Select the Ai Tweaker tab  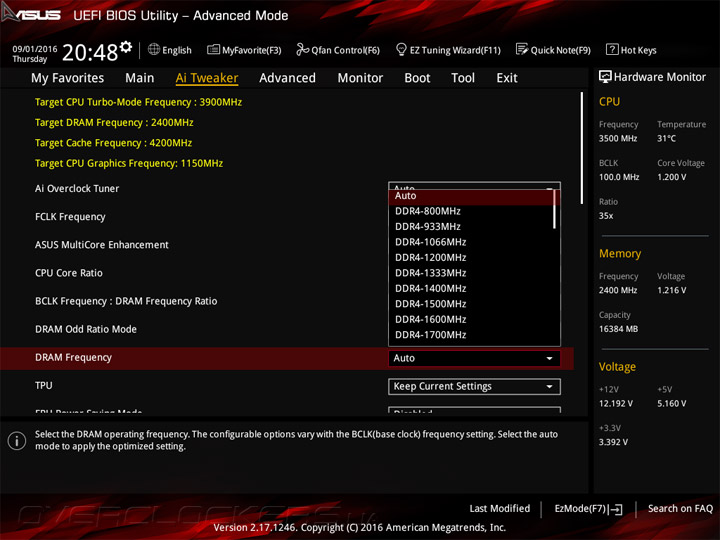(x=207, y=78)
